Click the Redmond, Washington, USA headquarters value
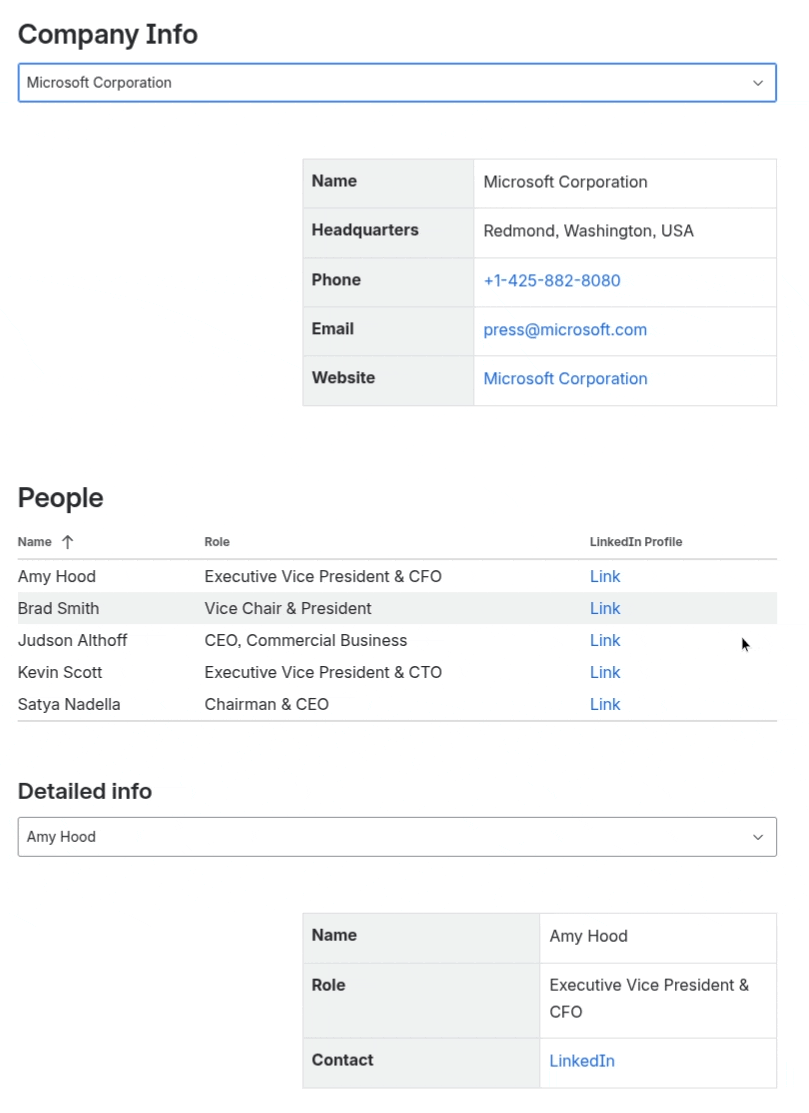Viewport: 809px width, 1113px height. click(588, 231)
